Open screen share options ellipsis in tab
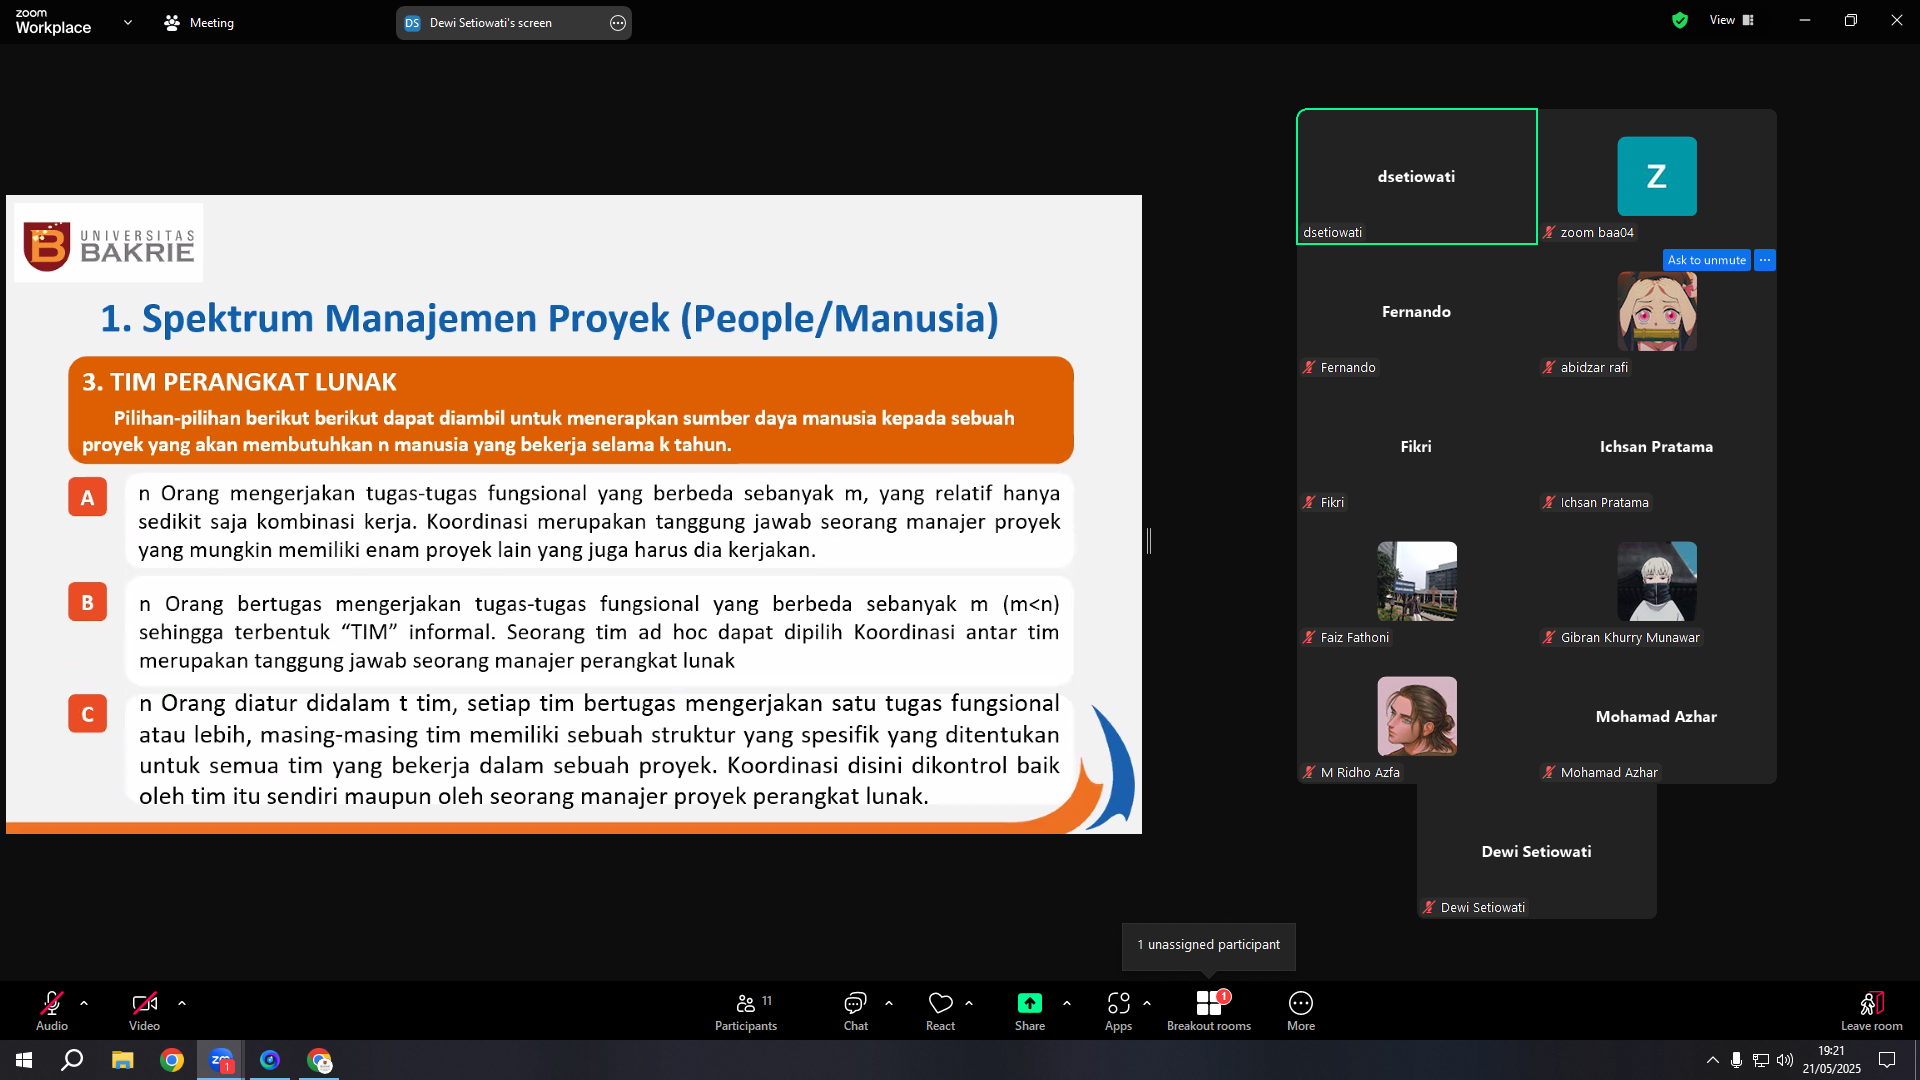Screen dimensions: 1920x1080 pyautogui.click(x=618, y=23)
